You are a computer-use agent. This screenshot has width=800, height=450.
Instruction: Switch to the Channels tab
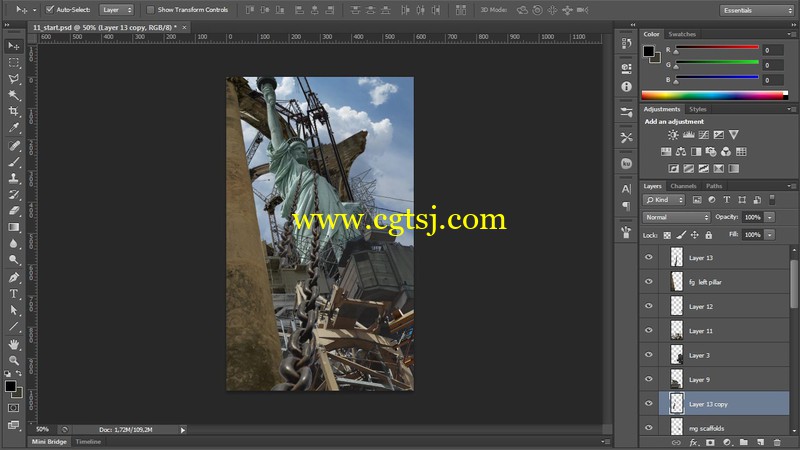683,186
